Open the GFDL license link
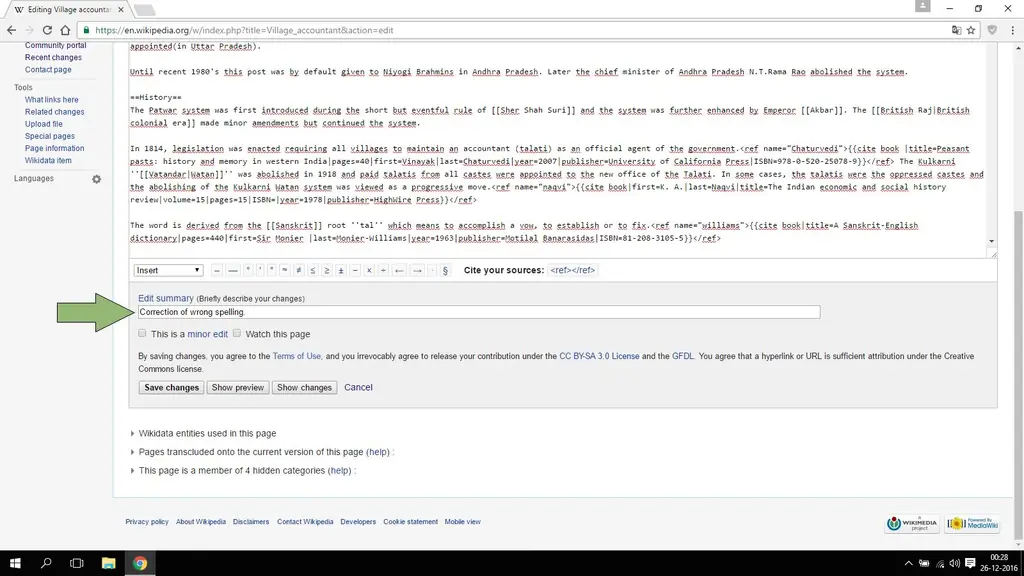This screenshot has width=1024, height=576. tap(682, 357)
